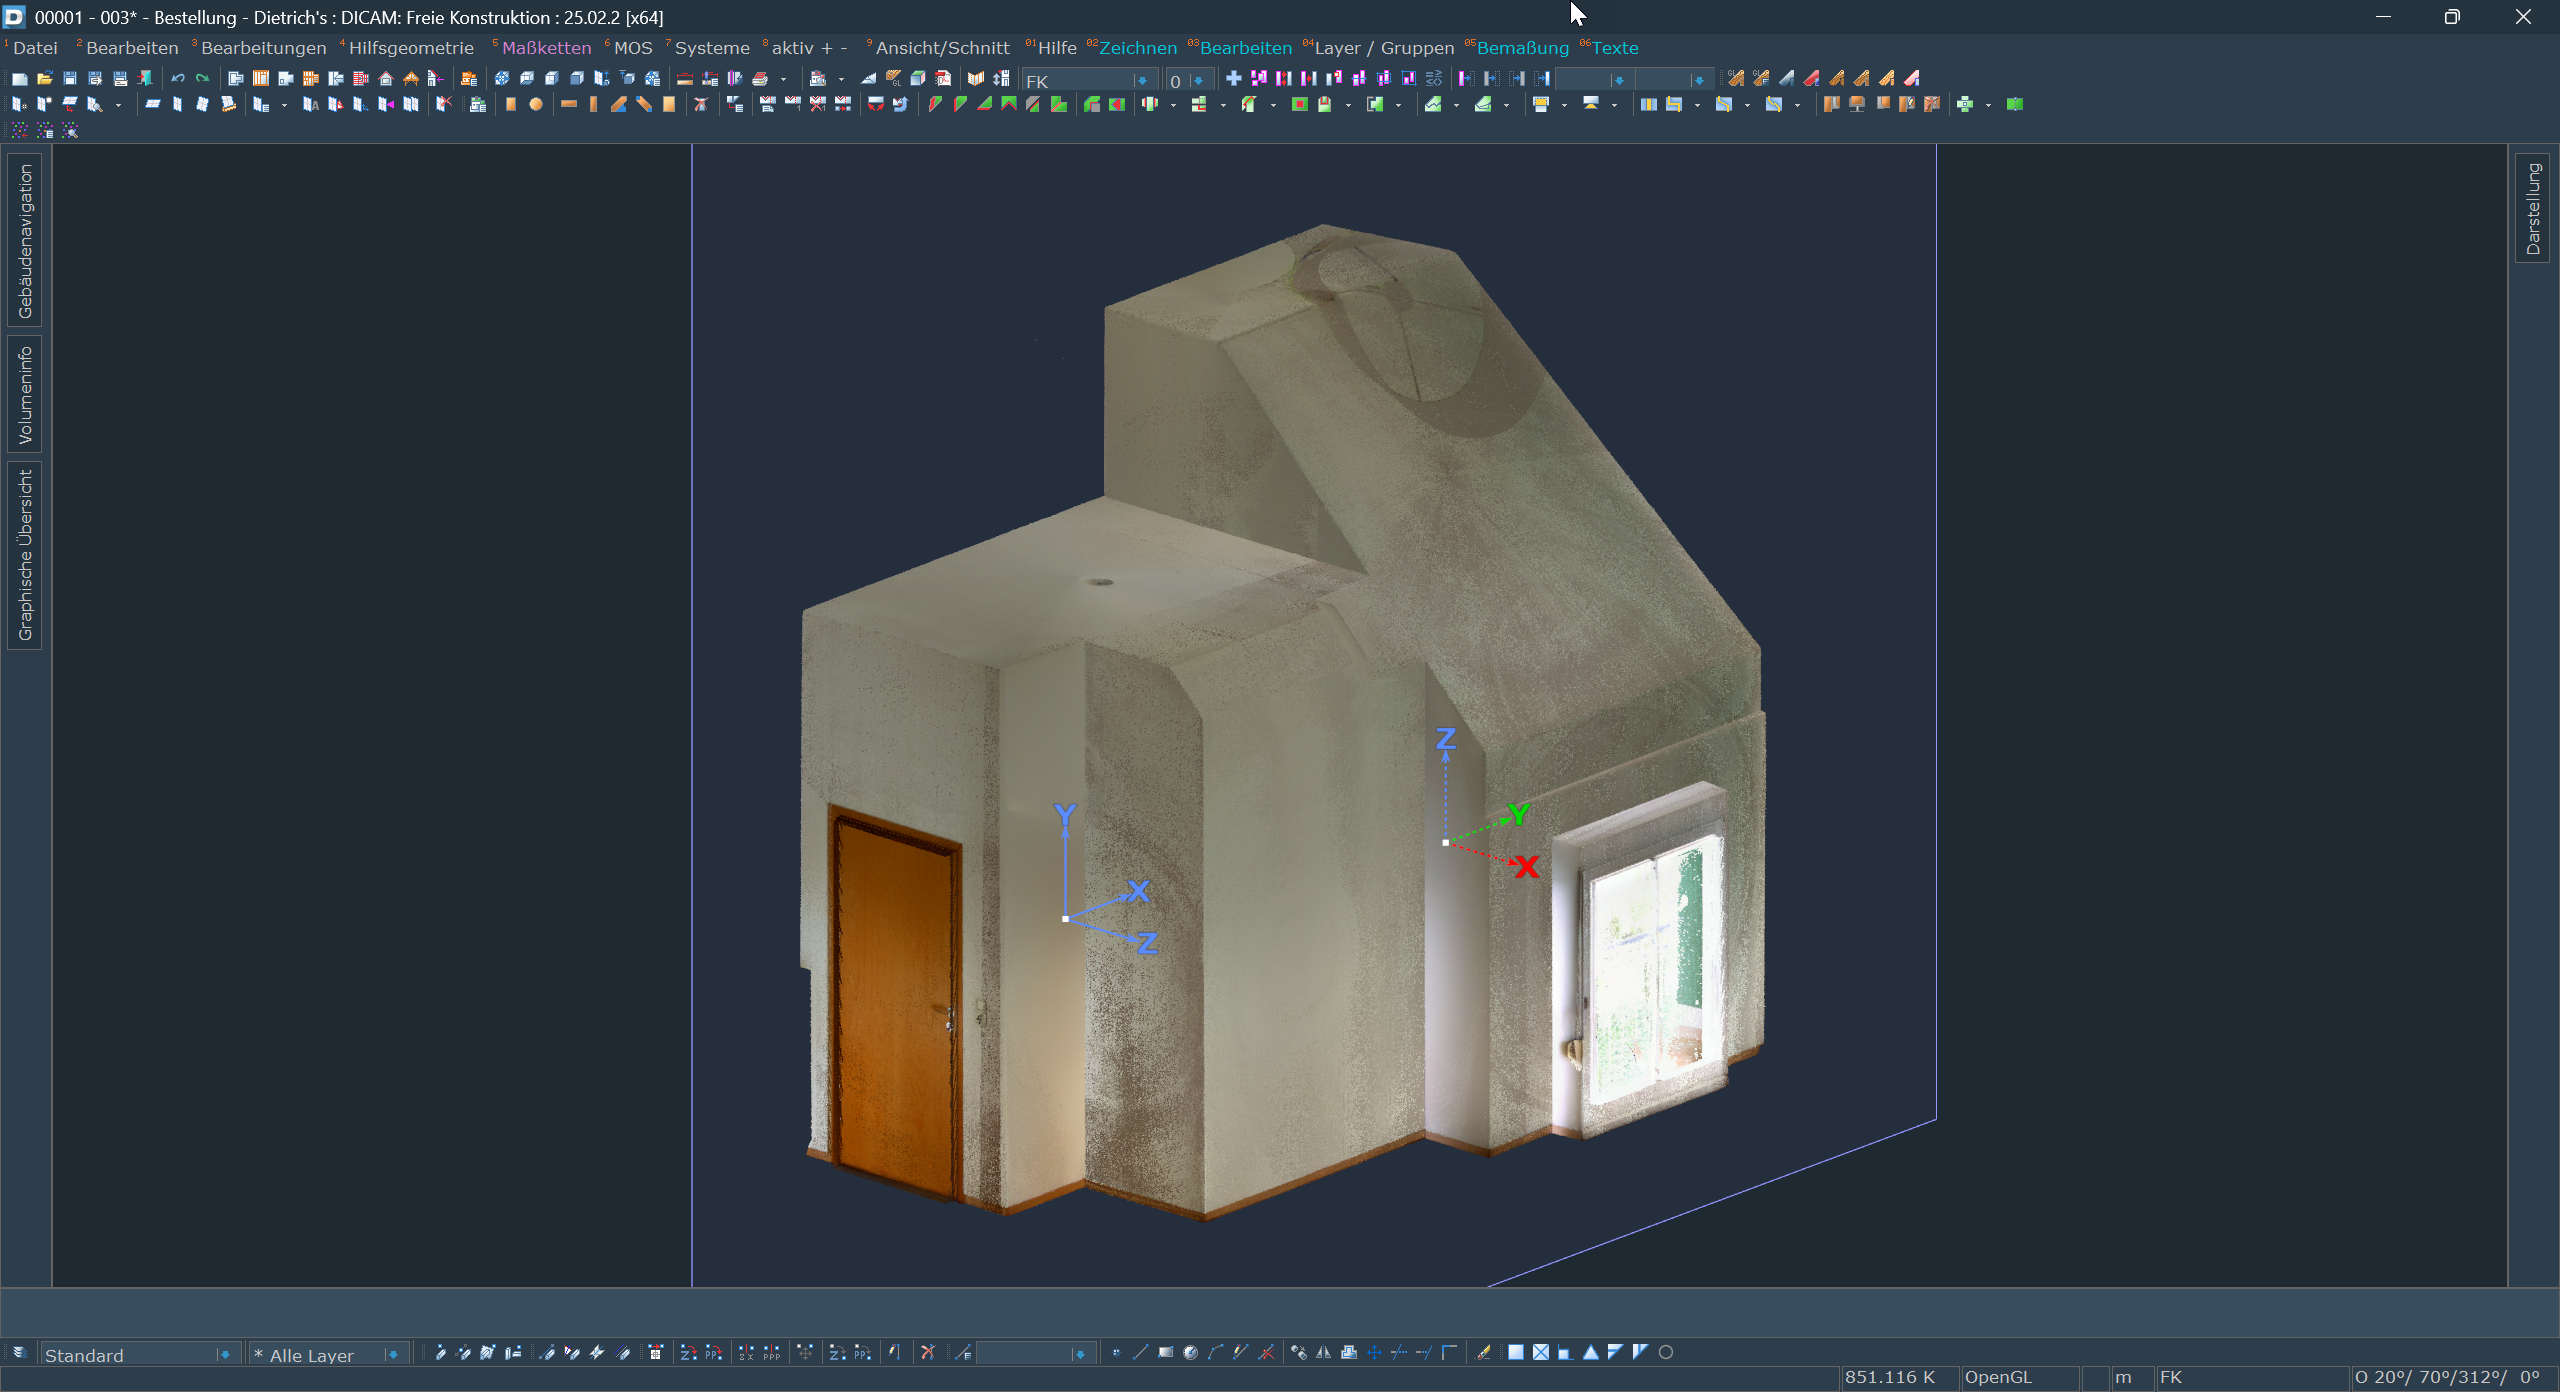Click the red X delete icon in the bottom toolbar
The image size is (2560, 1392).
click(928, 1352)
